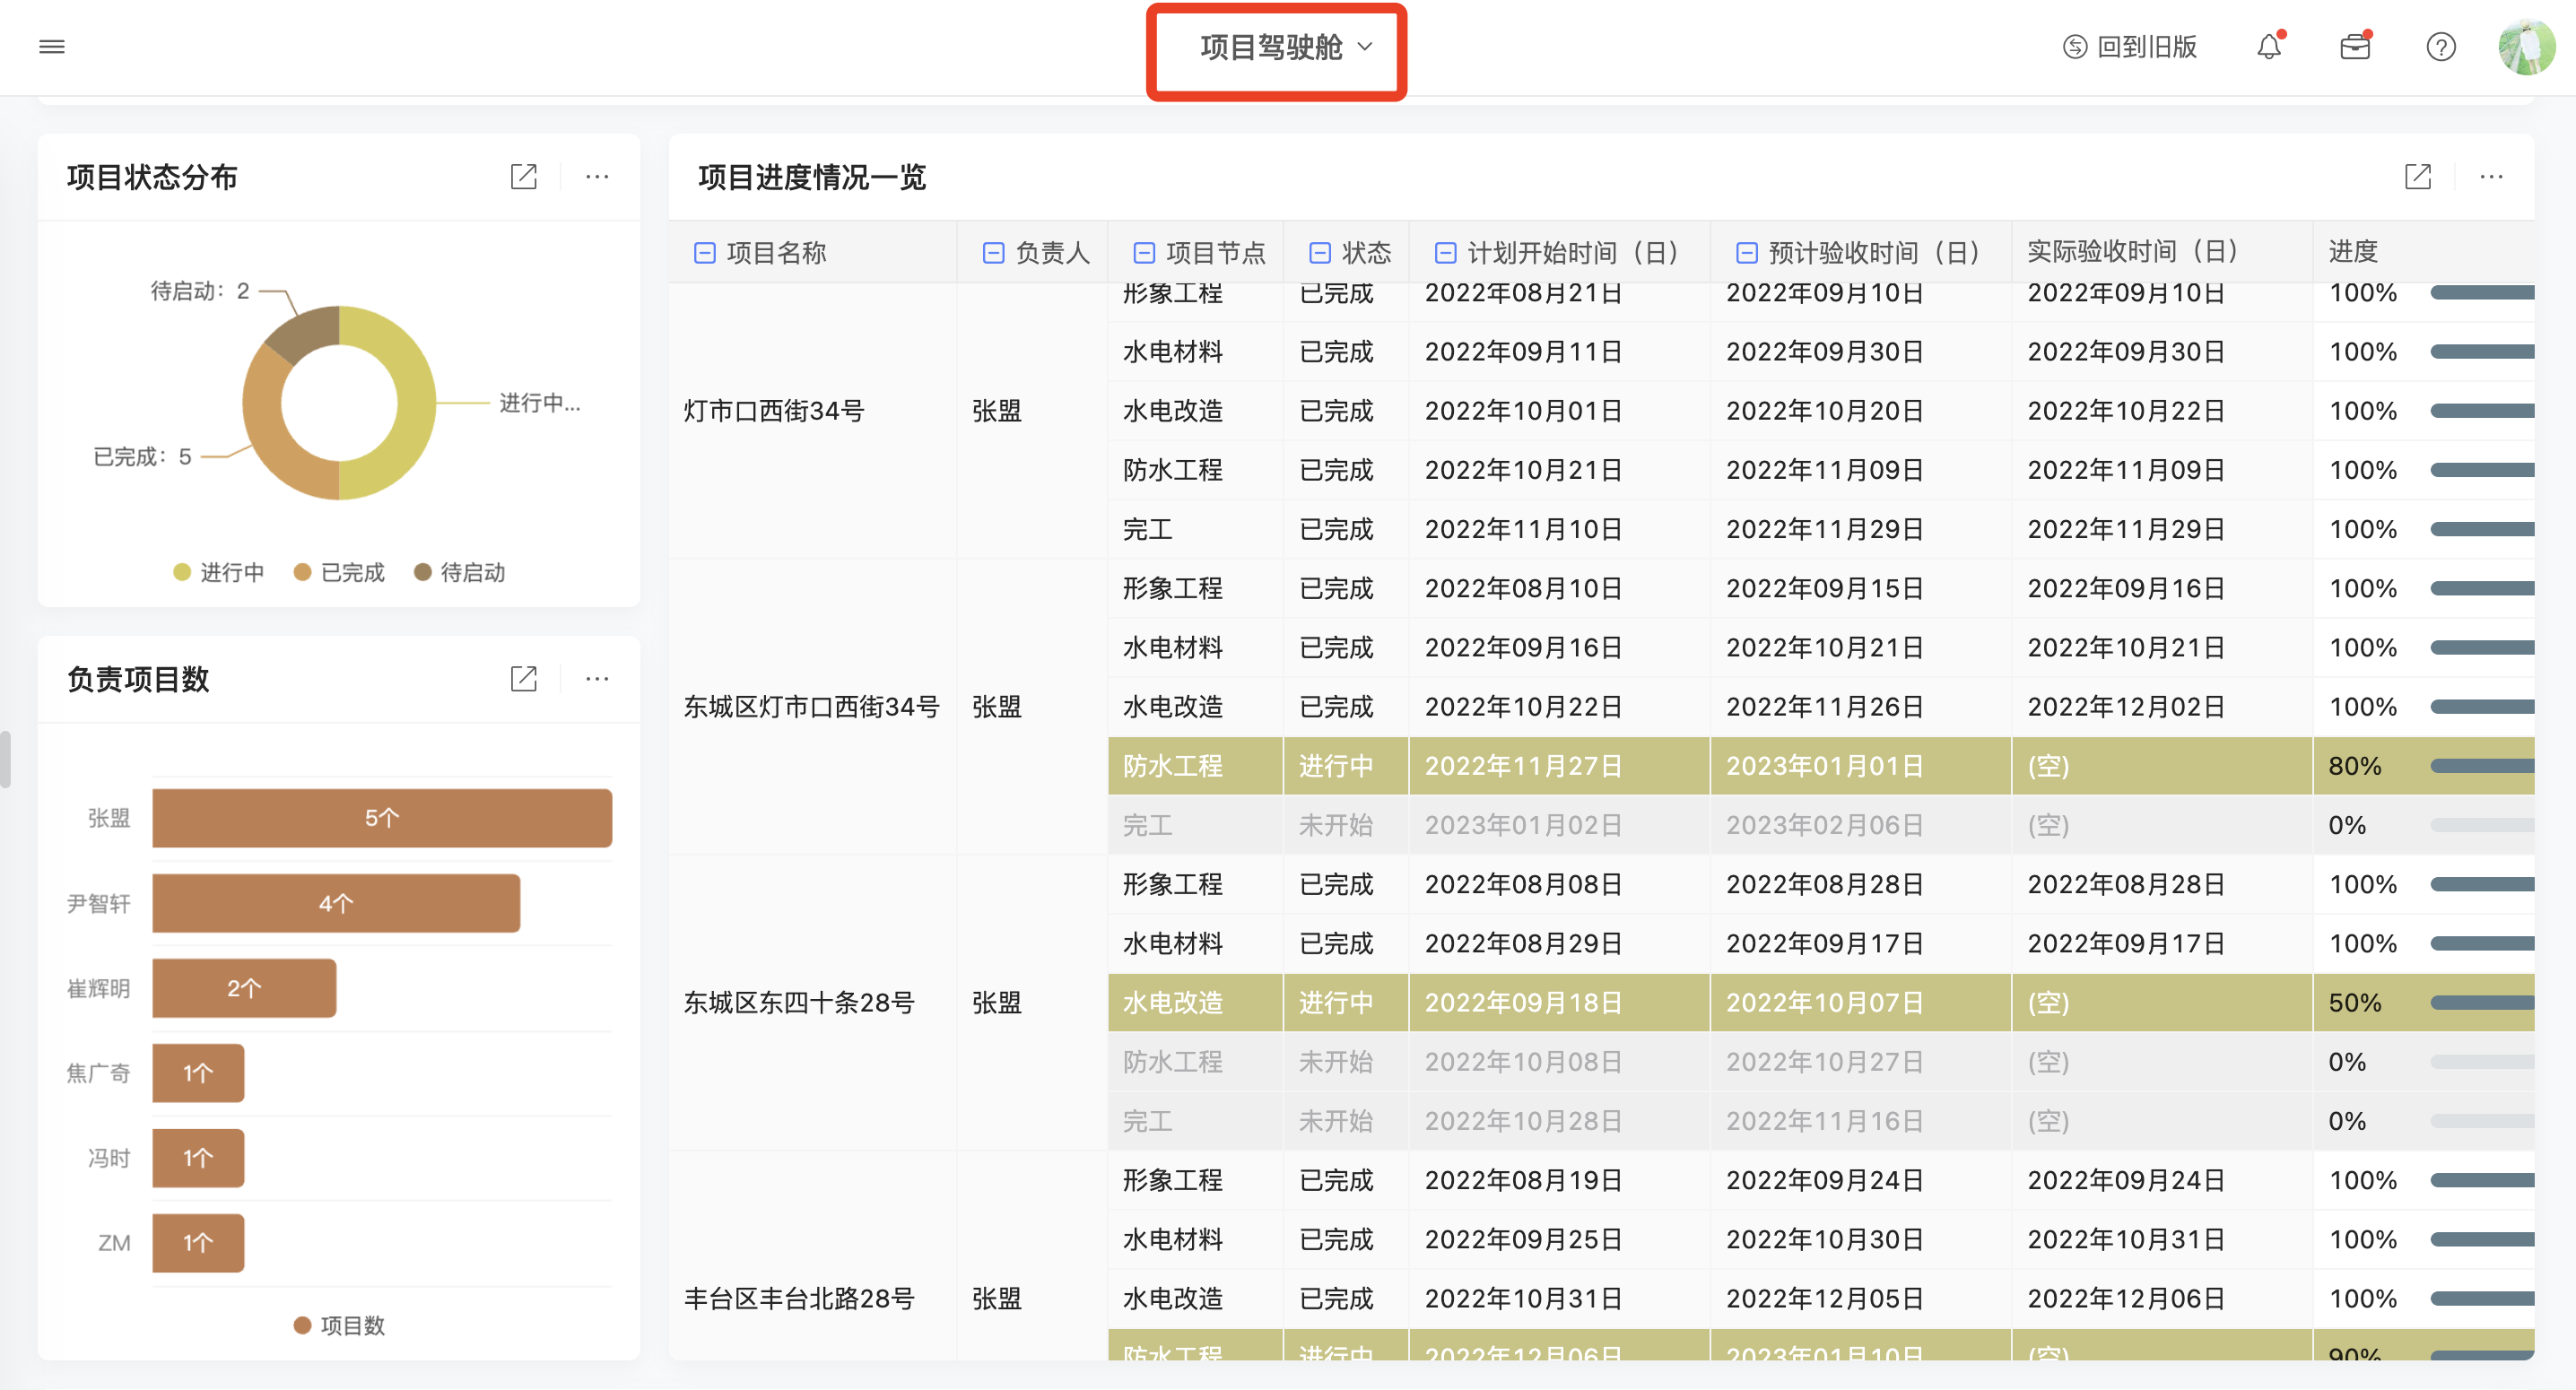Click the highlighted 水电改造 row at 50%
This screenshot has width=2576, height=1390.
[1820, 1003]
